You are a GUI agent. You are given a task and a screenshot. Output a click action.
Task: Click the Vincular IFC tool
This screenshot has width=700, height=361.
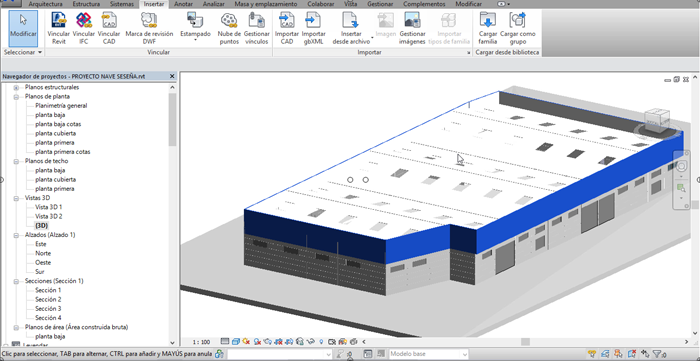click(83, 28)
